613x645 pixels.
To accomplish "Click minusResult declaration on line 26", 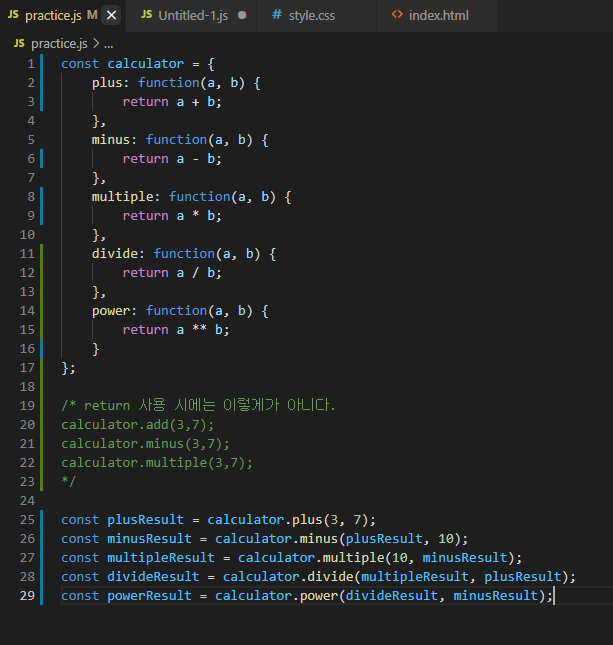I will click(149, 539).
